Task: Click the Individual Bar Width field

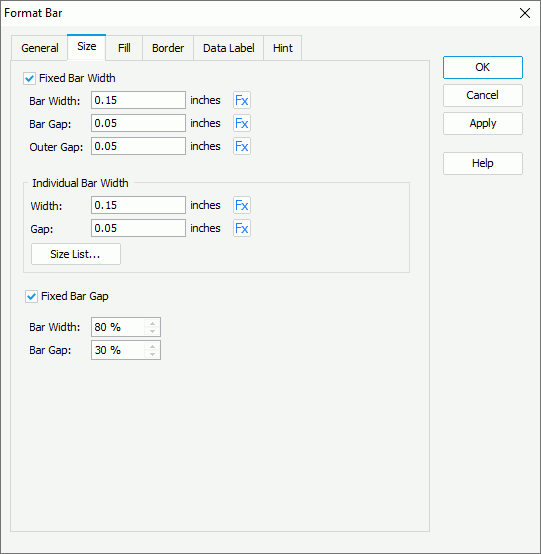Action: [x=138, y=205]
